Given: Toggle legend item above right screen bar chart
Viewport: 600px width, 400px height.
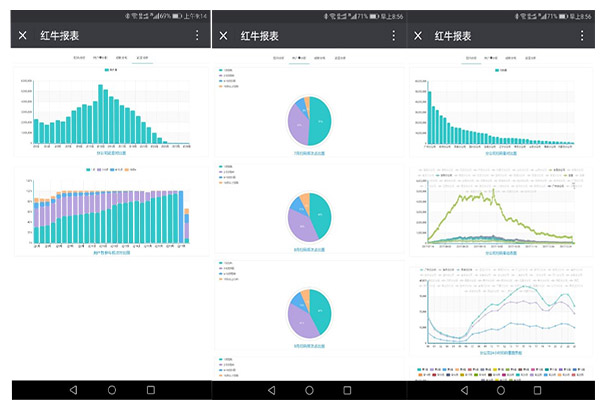Looking at the screenshot, I should coord(500,71).
